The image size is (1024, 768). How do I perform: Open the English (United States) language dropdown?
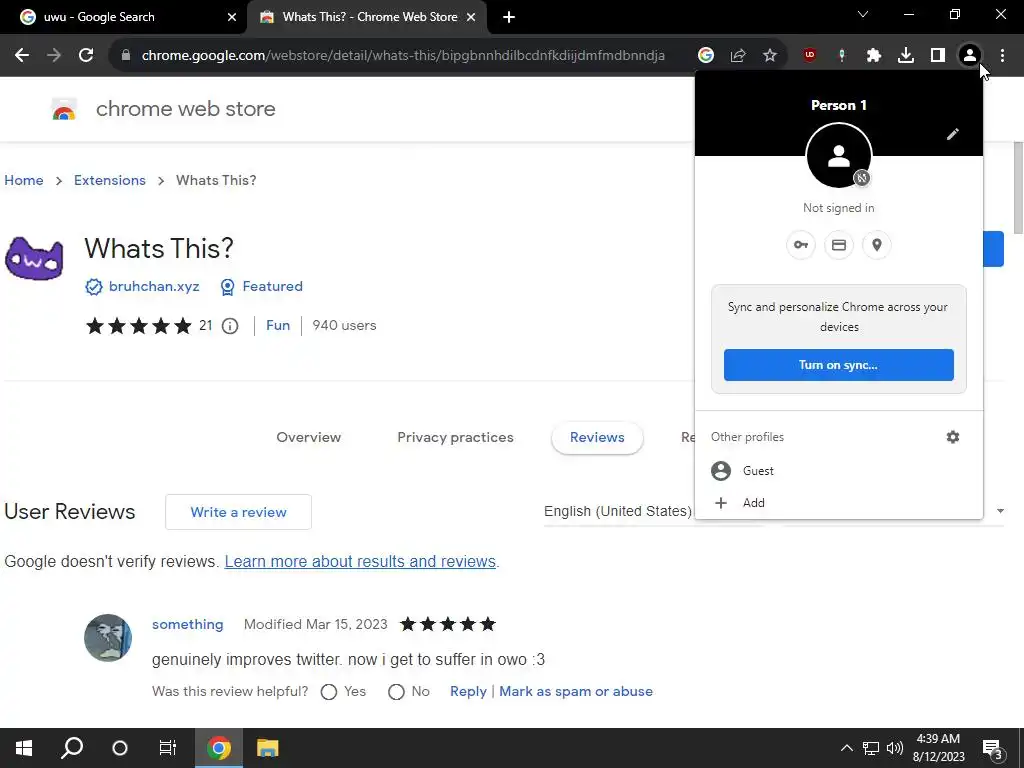pyautogui.click(x=618, y=511)
